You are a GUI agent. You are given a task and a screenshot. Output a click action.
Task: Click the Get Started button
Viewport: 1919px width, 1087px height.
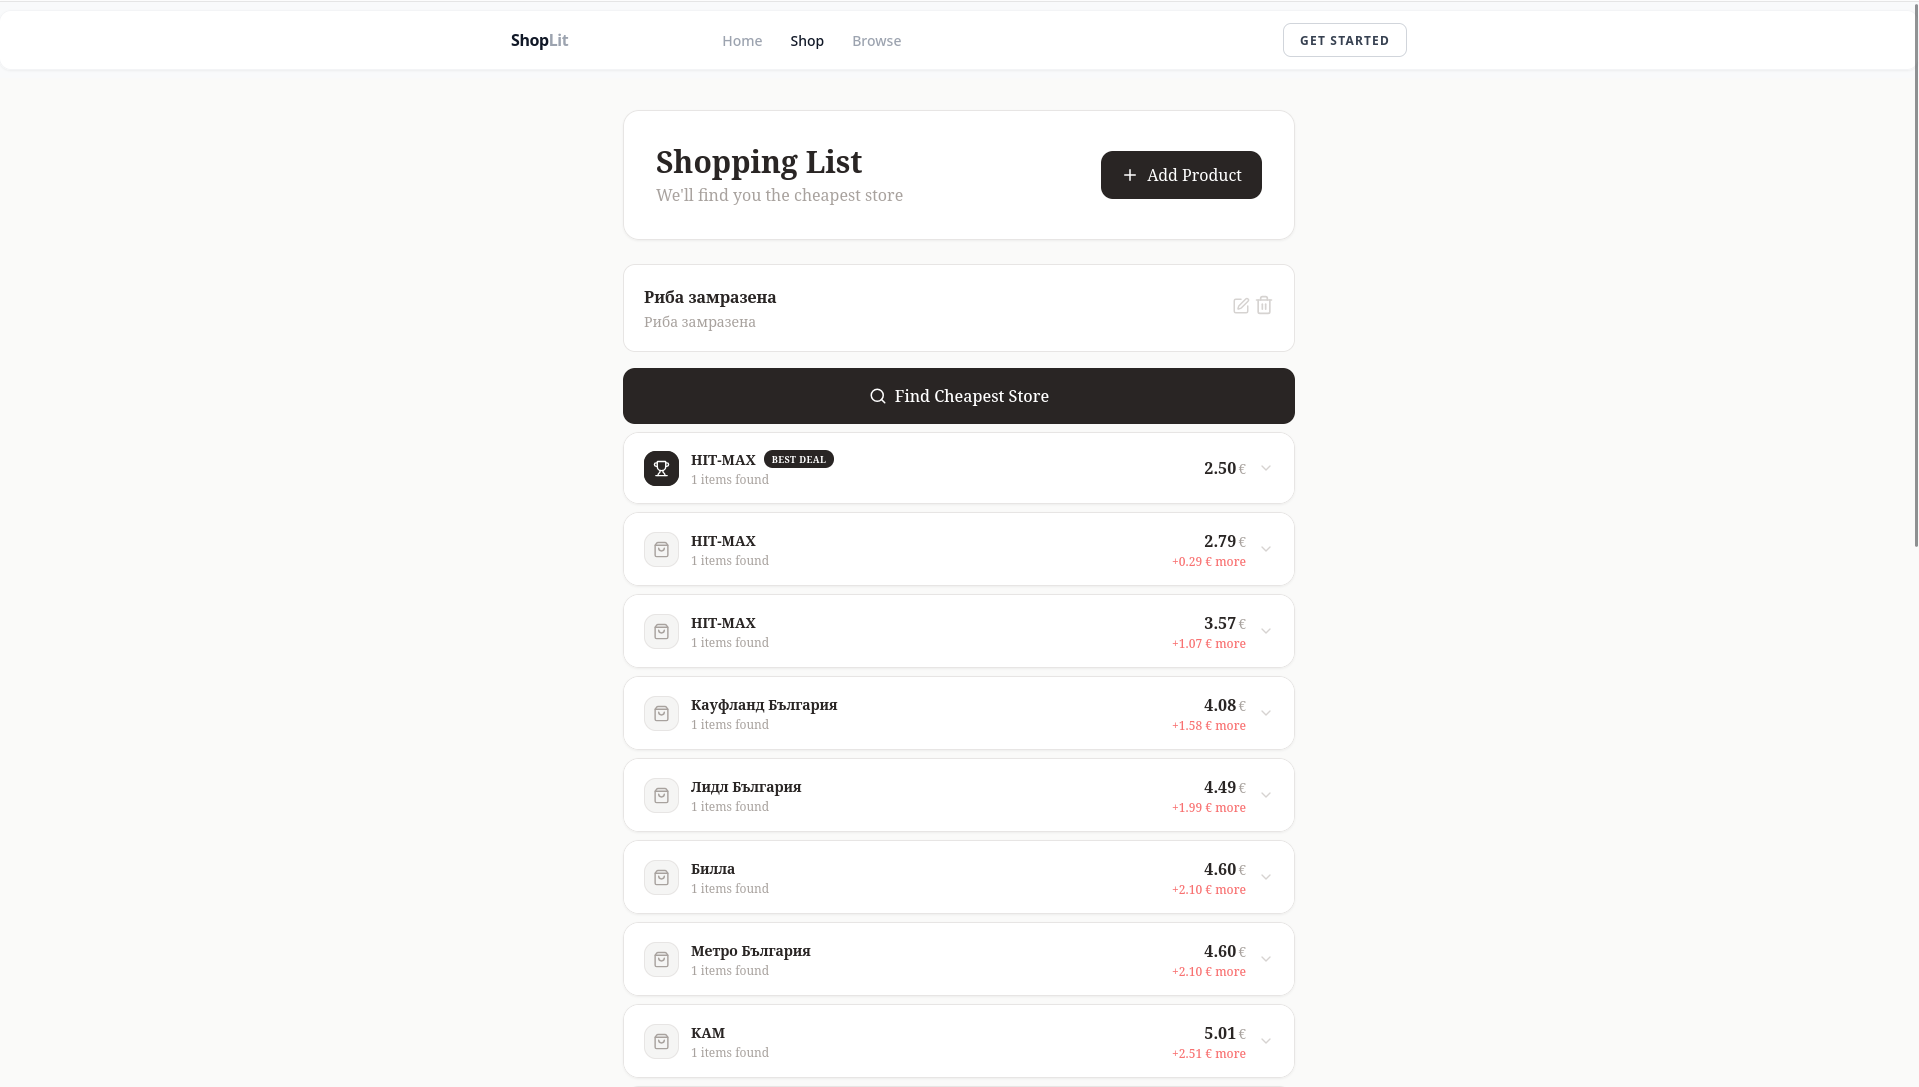[x=1344, y=40]
